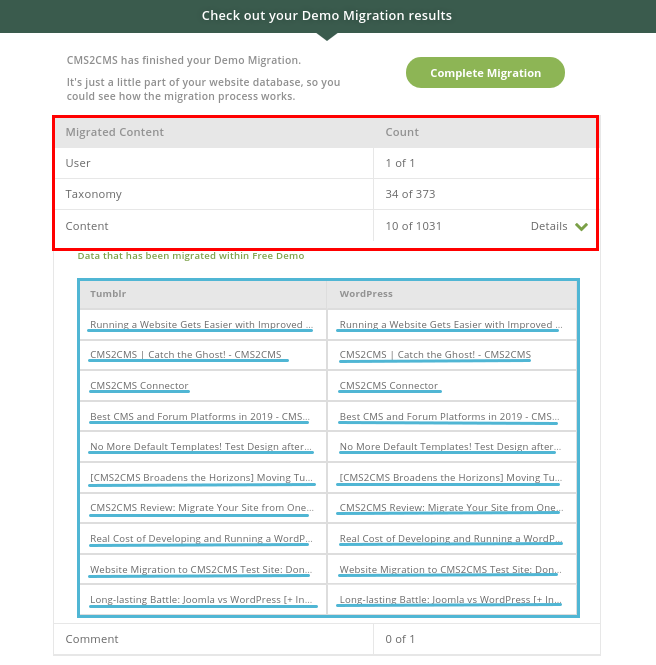Collapse Content details via green chevron
This screenshot has height=665, width=656.
(x=581, y=226)
